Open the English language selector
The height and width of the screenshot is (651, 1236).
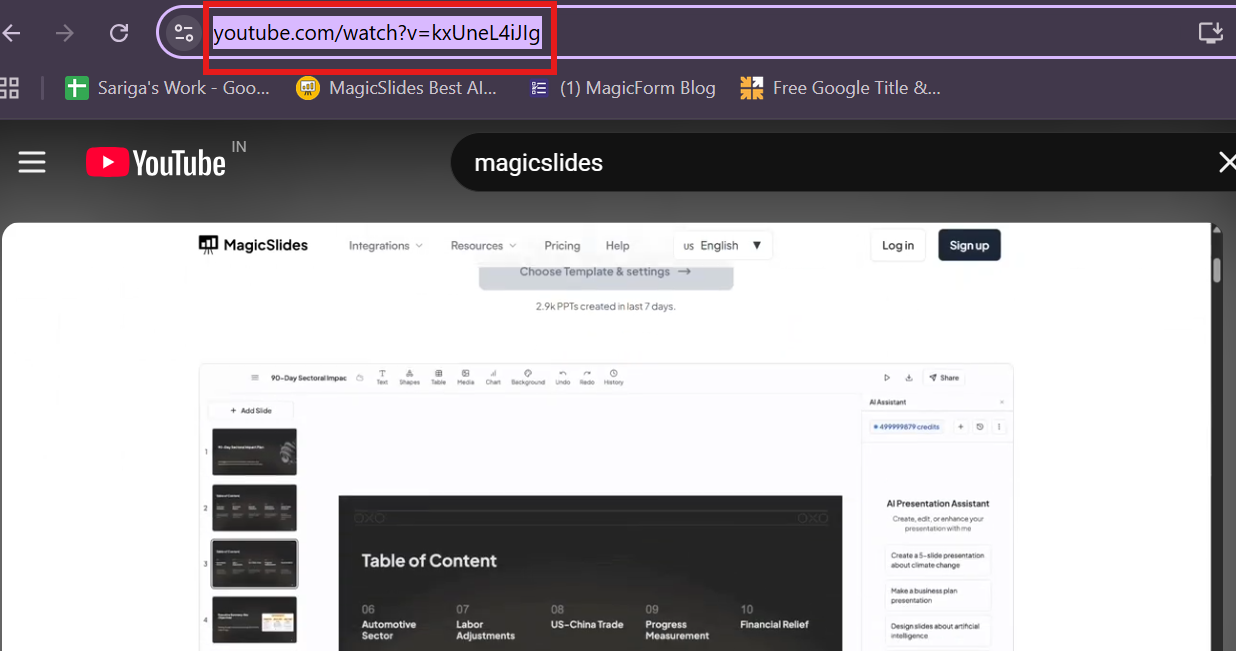tap(723, 245)
